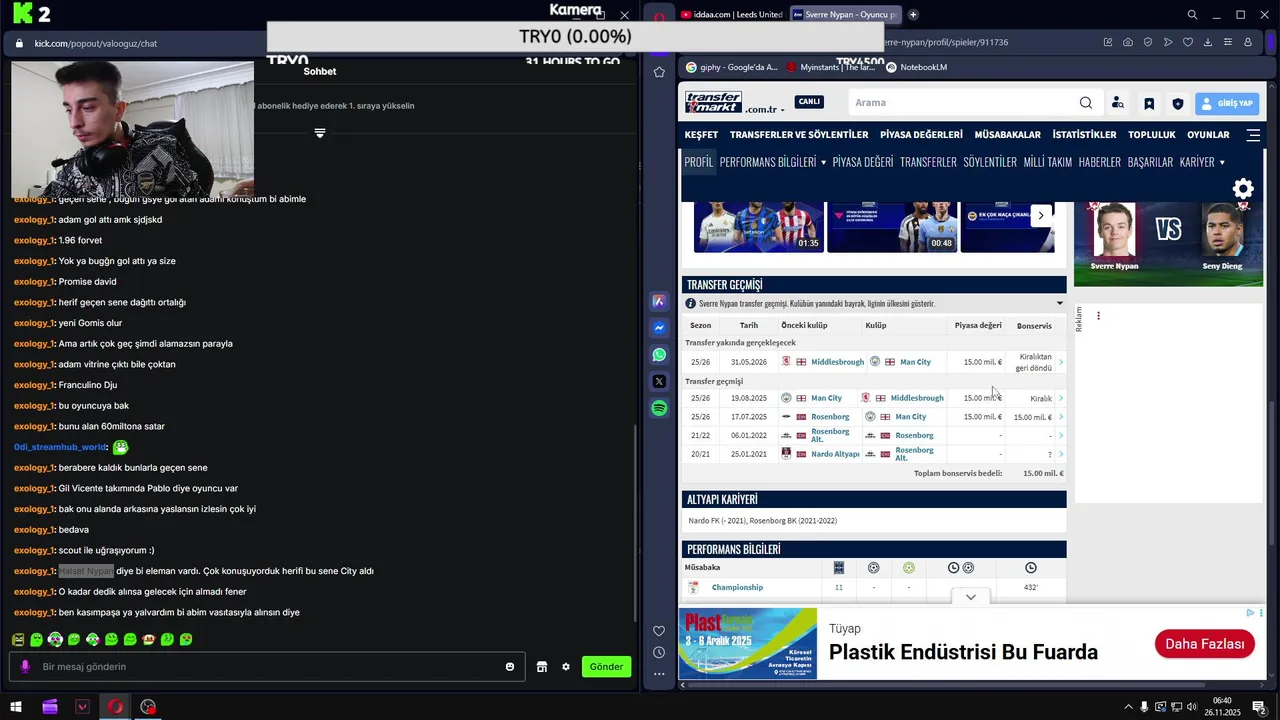Open Windows Start menu
Viewport: 1280px width, 720px height.
pos(16,707)
